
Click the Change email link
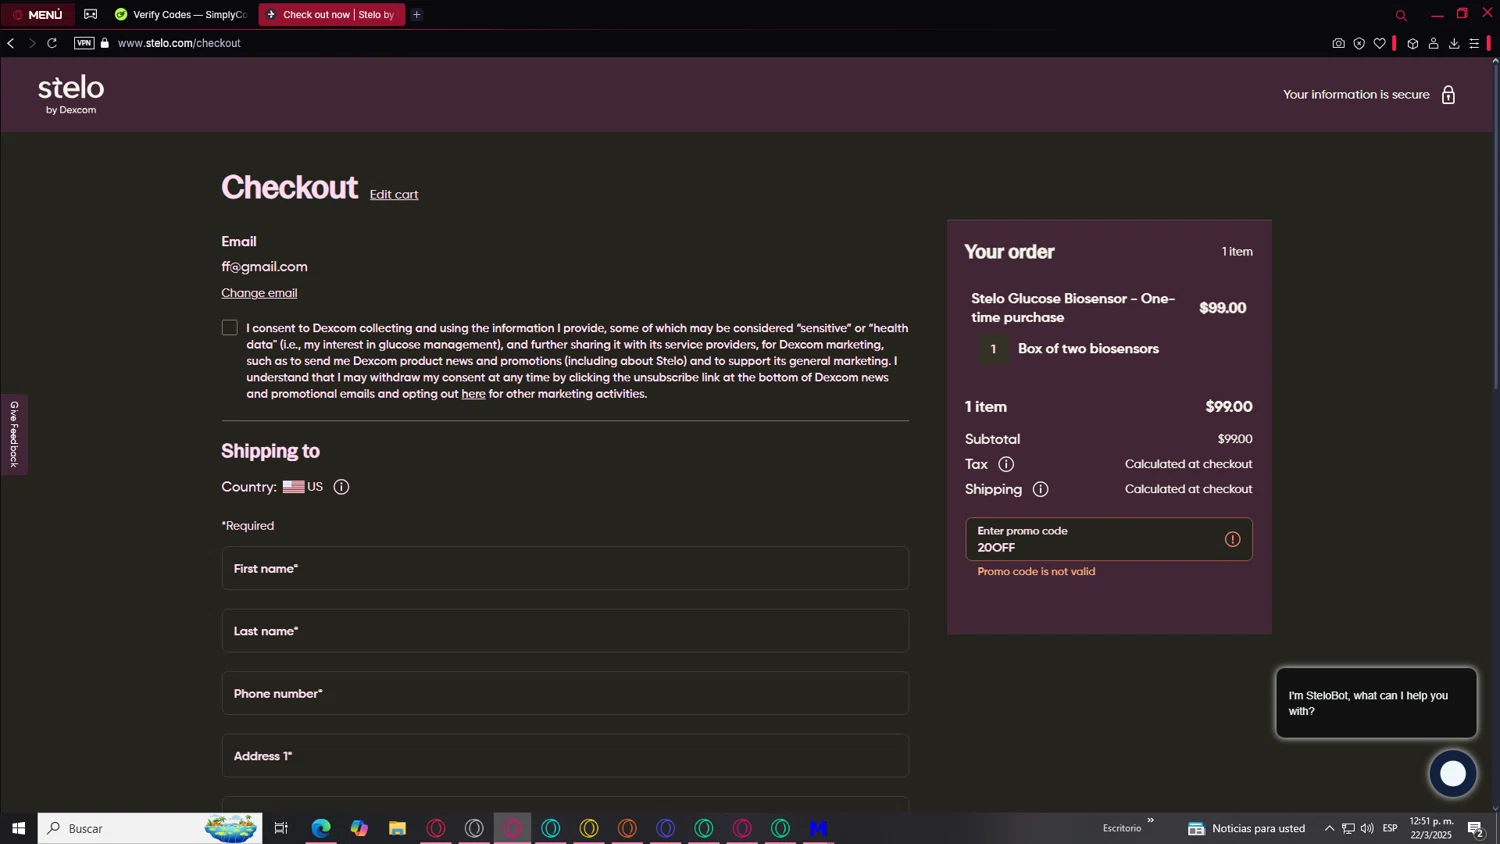click(259, 293)
